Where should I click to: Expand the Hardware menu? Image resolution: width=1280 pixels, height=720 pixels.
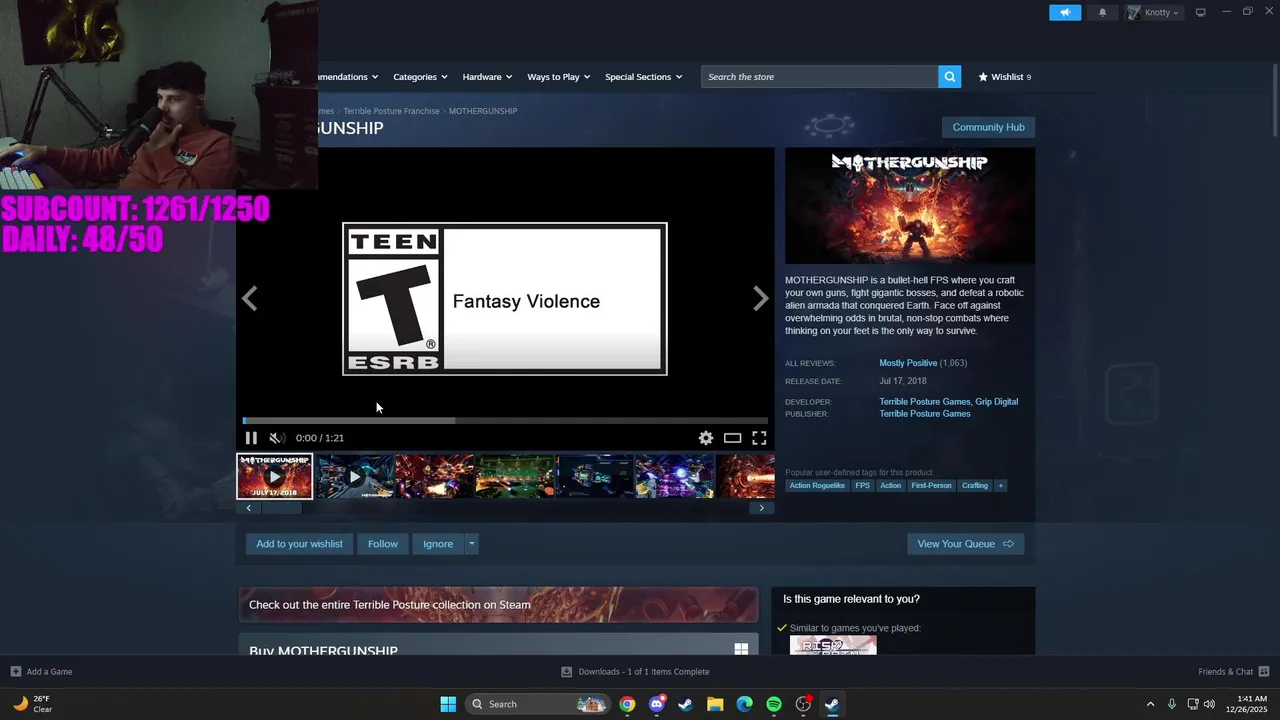(487, 76)
